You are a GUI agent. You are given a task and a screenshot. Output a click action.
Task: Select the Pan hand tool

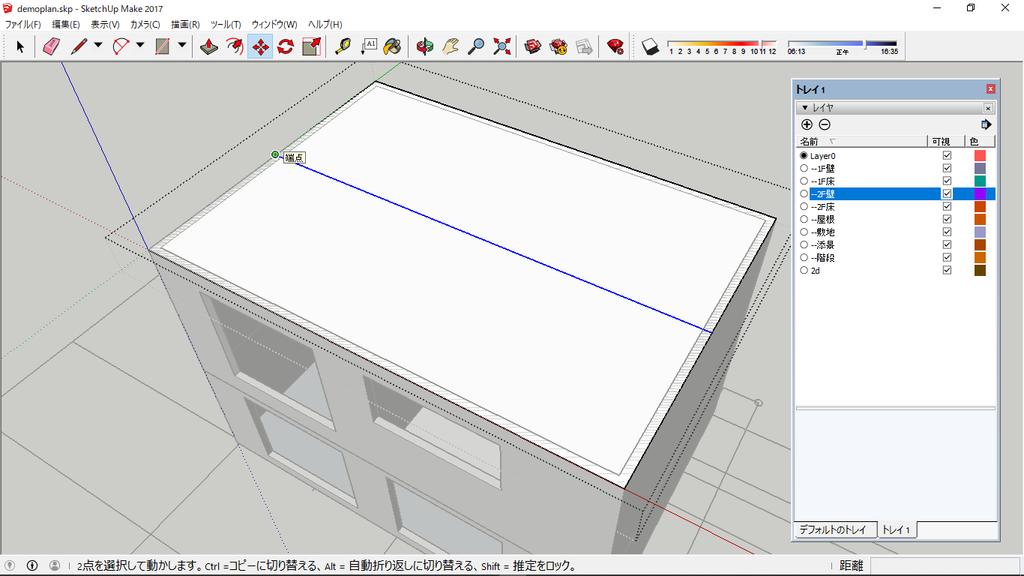pyautogui.click(x=450, y=46)
